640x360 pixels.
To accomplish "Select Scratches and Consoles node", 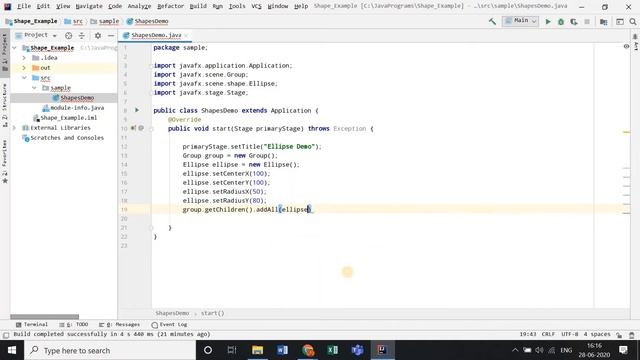I will (x=63, y=138).
